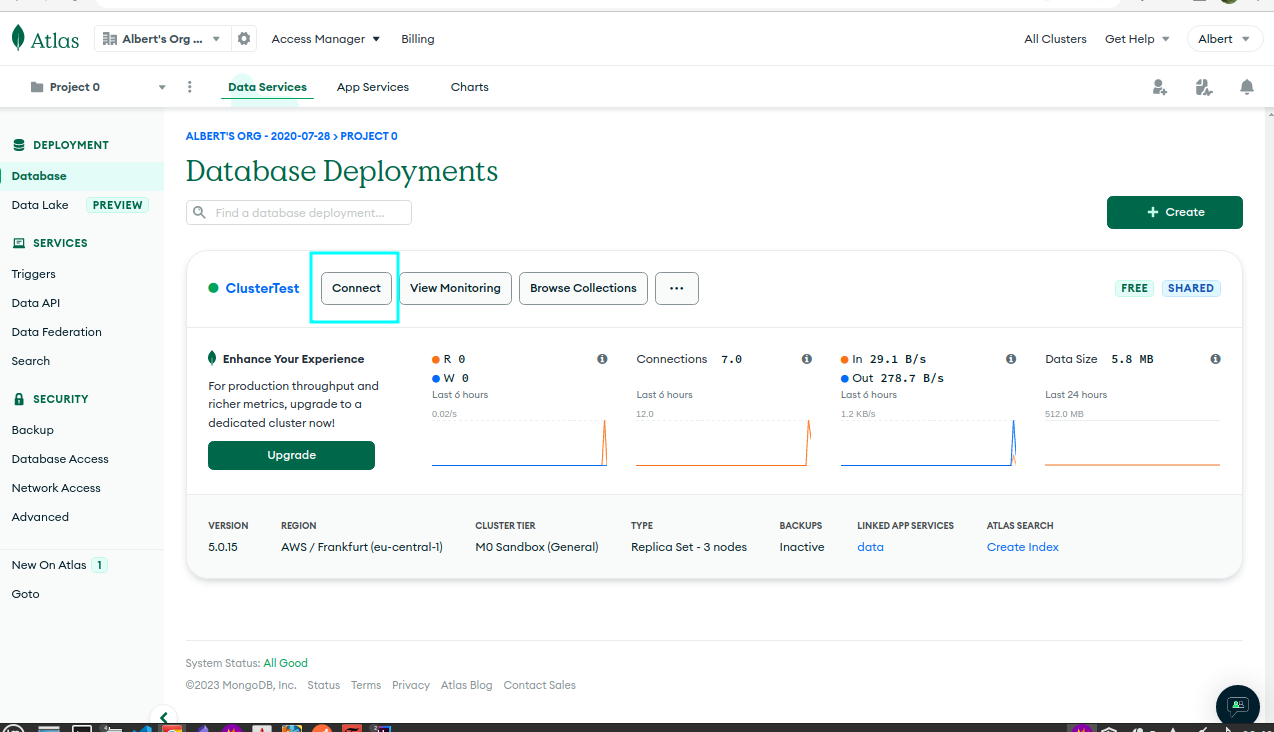Open All Clusters link
Image resolution: width=1274 pixels, height=732 pixels.
(1055, 39)
